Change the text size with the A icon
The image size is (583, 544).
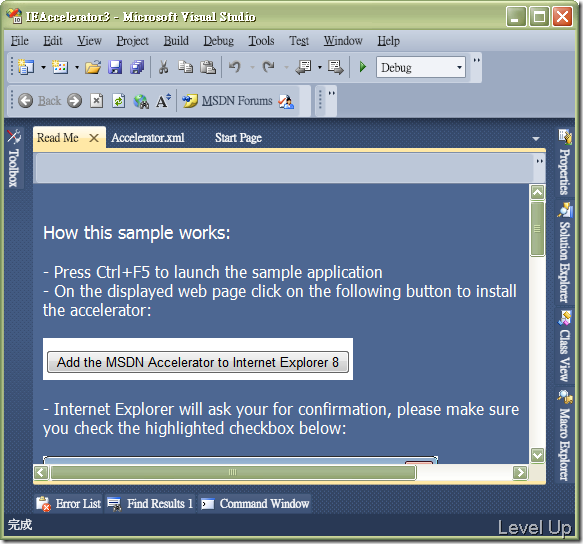[163, 101]
